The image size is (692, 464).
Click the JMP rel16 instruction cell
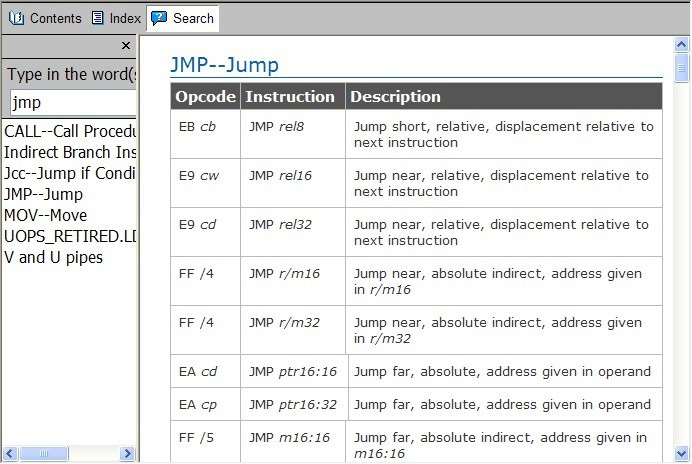293,183
